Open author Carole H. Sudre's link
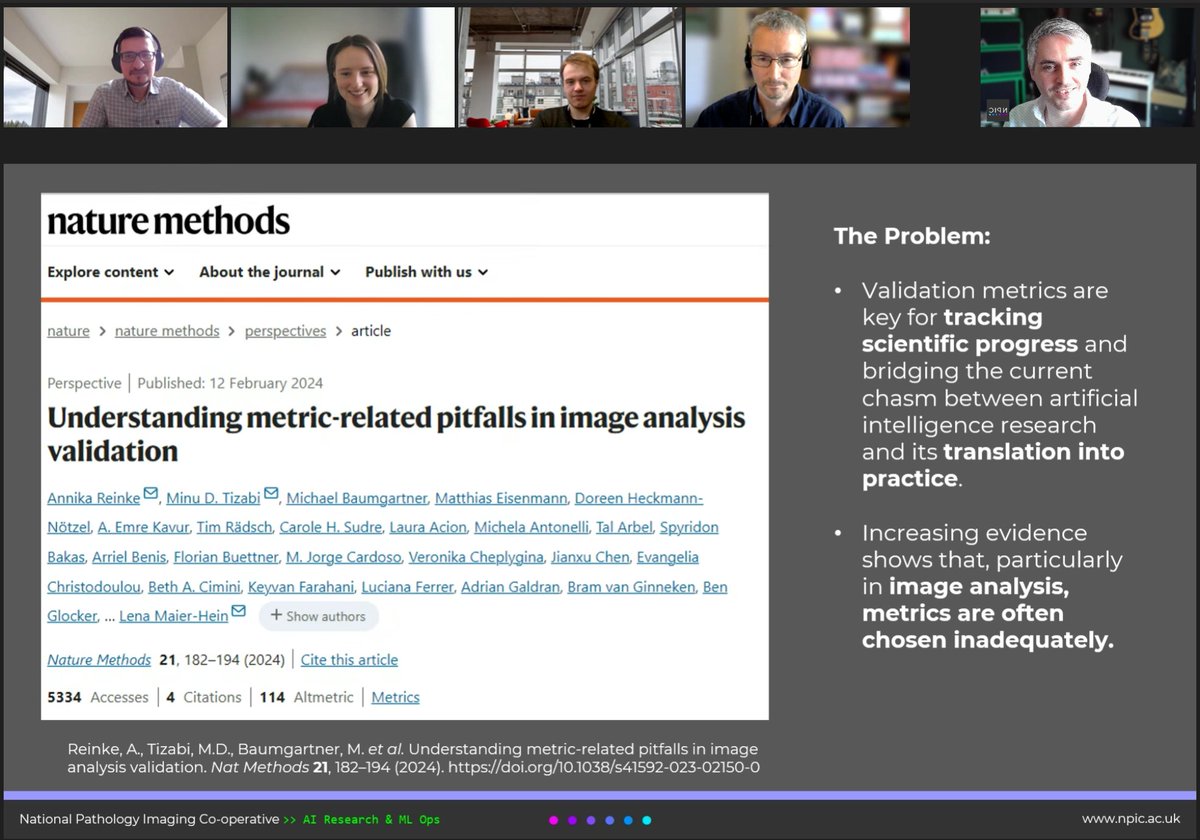 pos(330,527)
